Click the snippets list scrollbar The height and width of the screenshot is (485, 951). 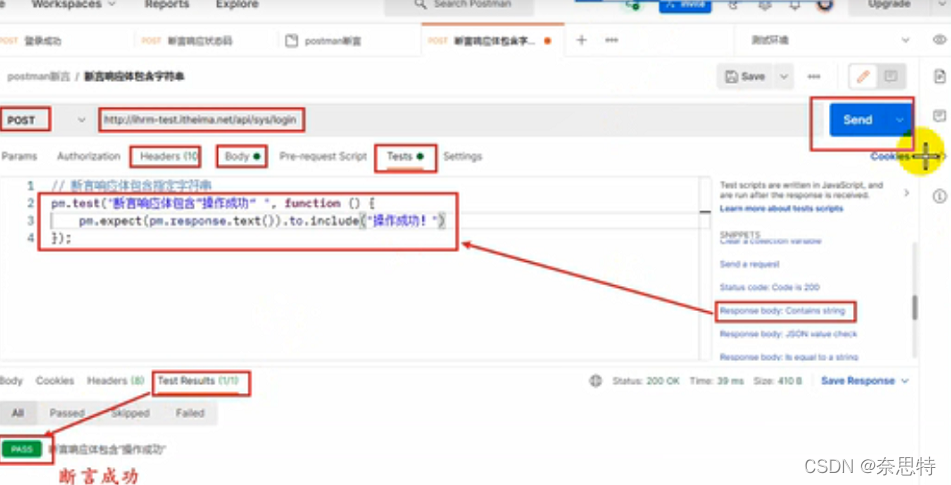point(914,307)
